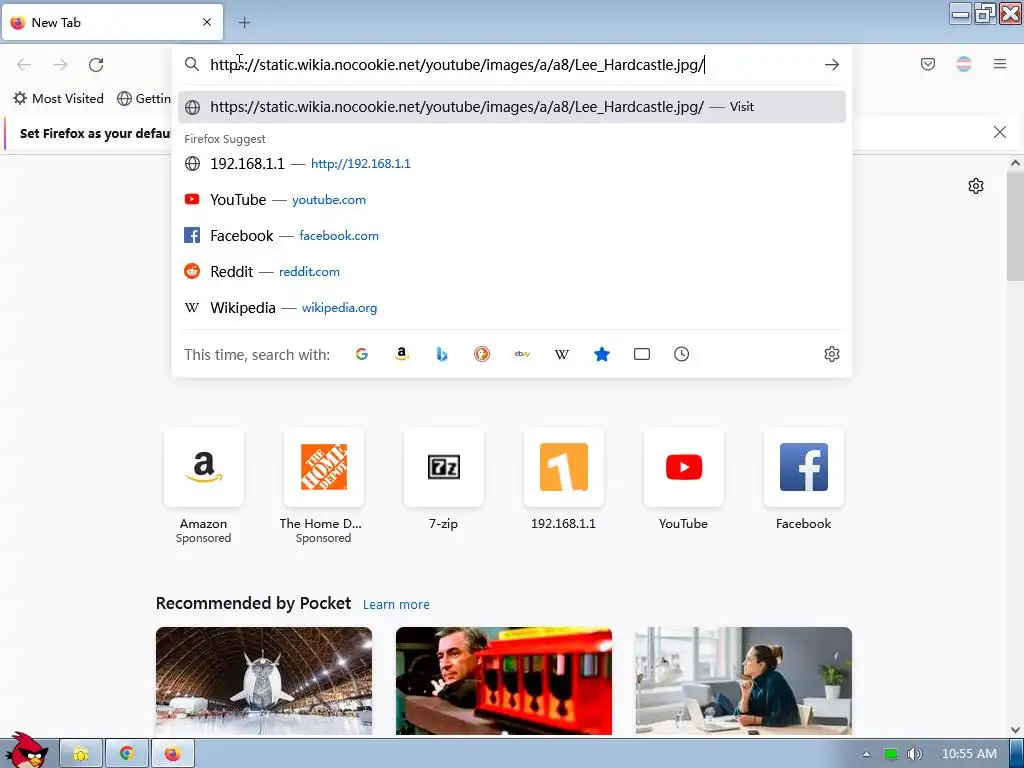Show hidden tray icons arrow

(x=867, y=754)
